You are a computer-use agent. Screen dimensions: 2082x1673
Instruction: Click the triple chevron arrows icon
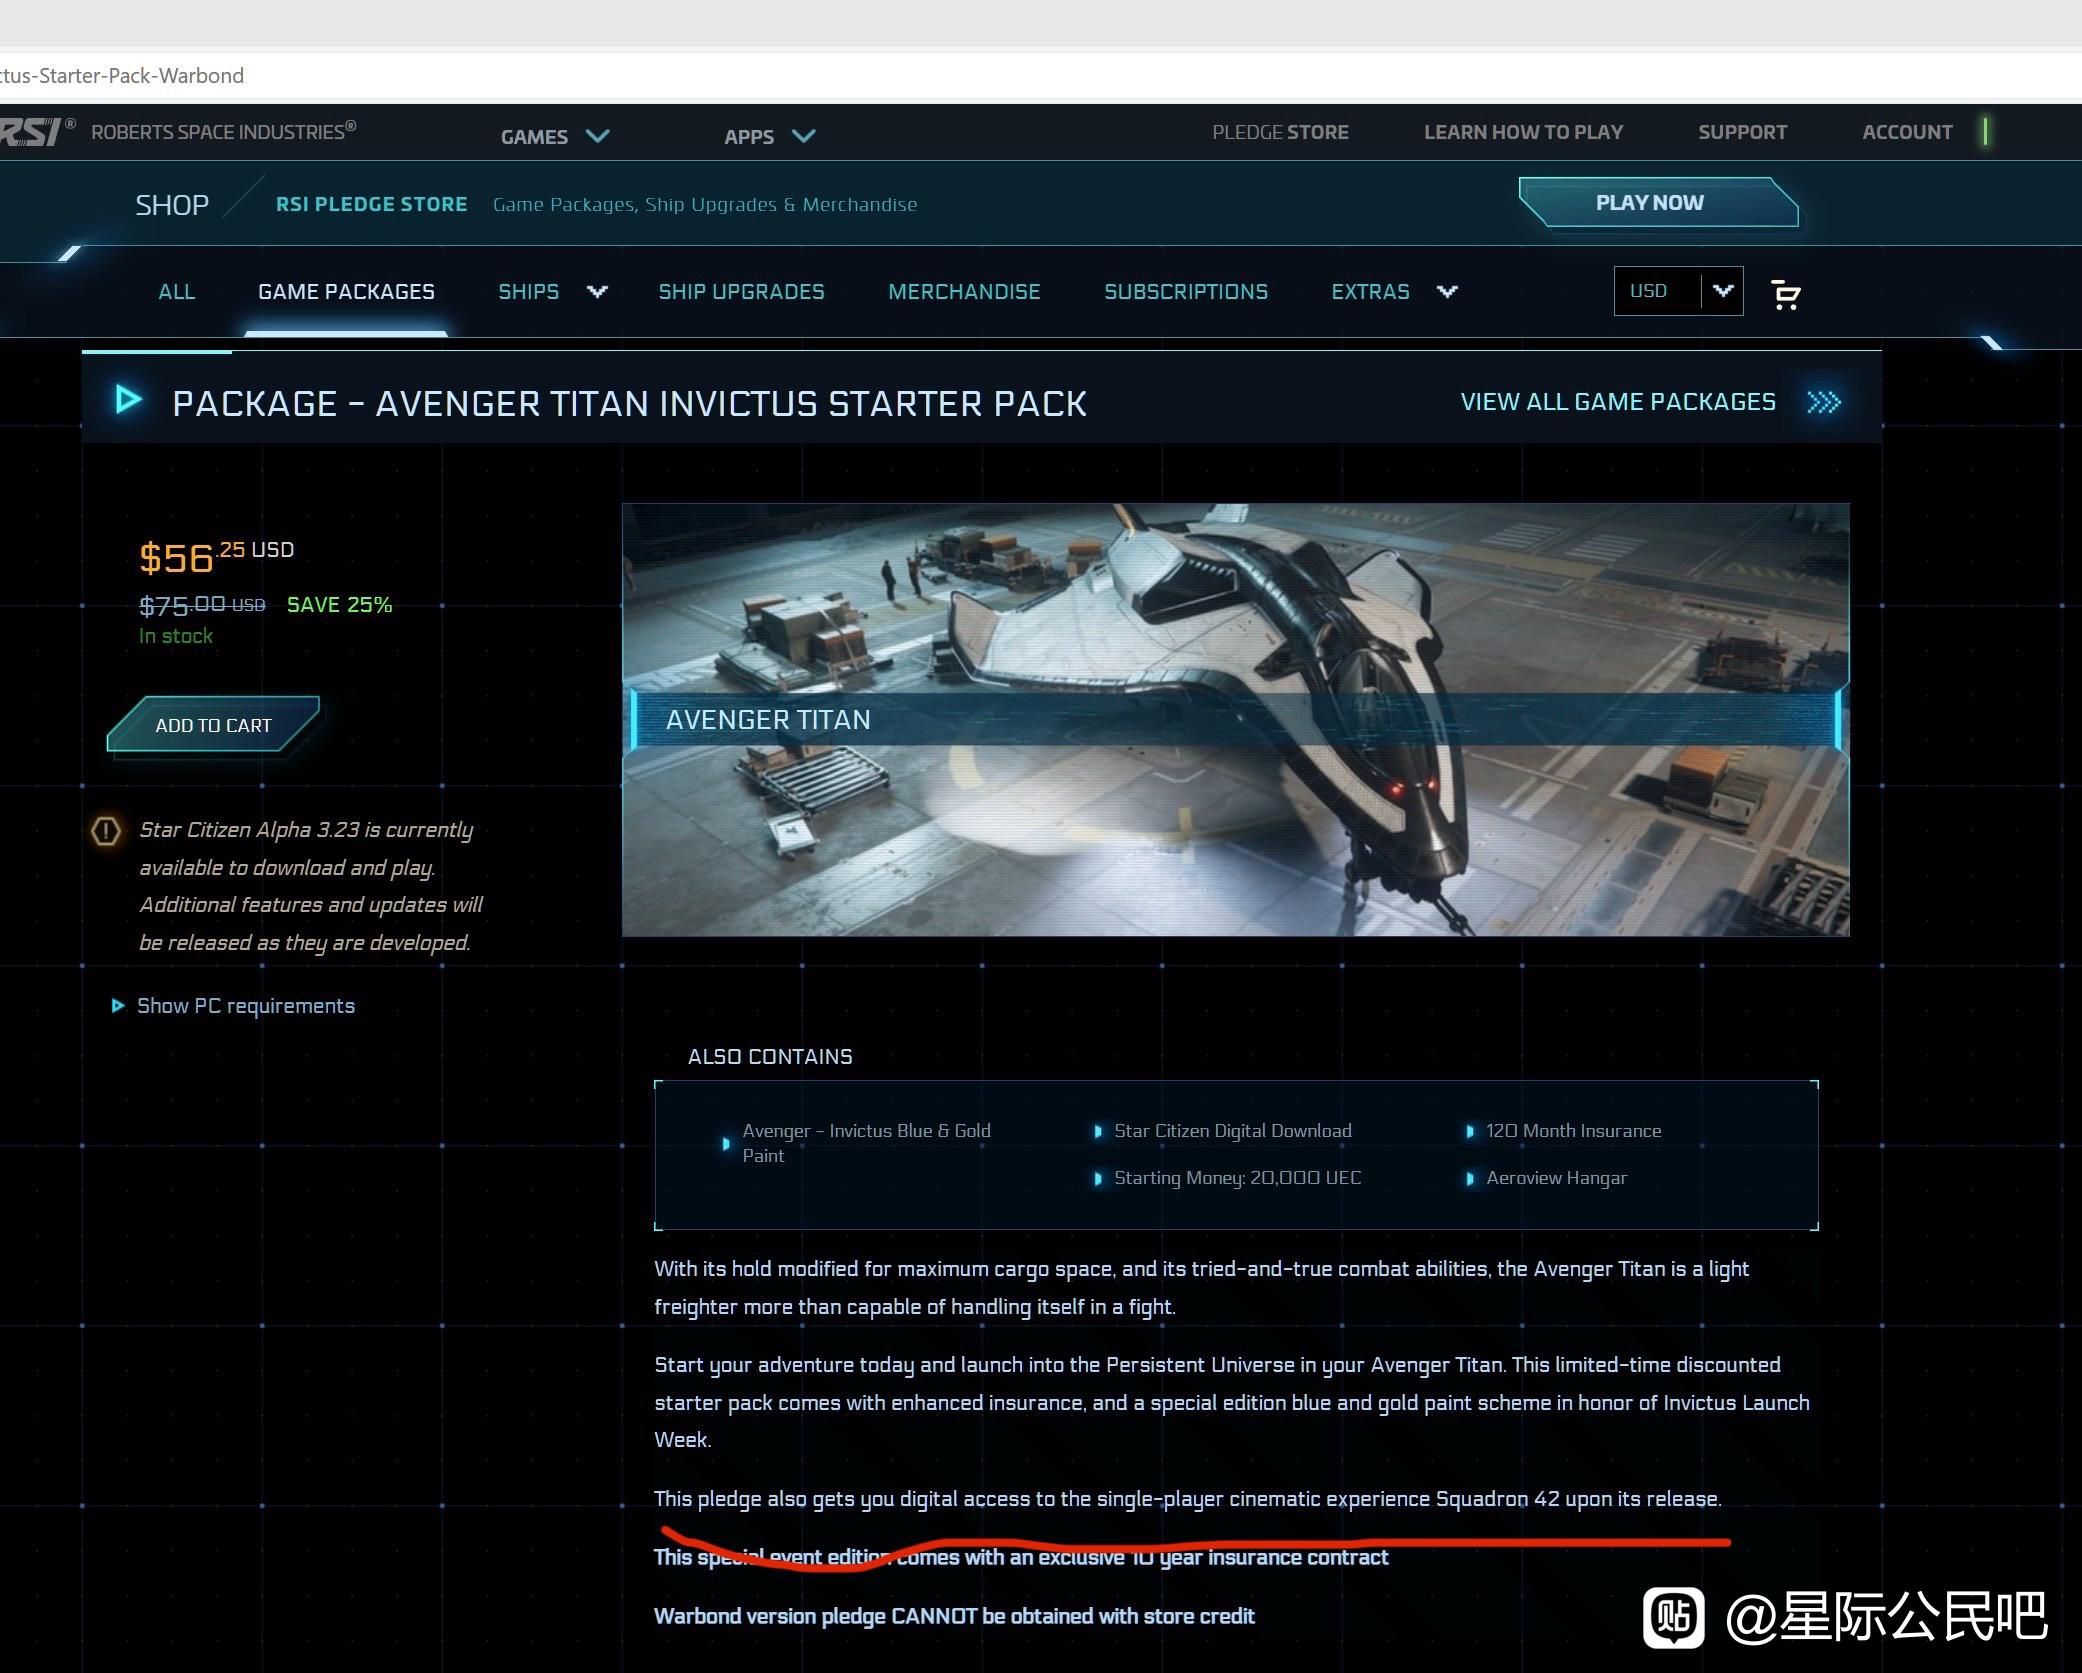tap(1824, 402)
